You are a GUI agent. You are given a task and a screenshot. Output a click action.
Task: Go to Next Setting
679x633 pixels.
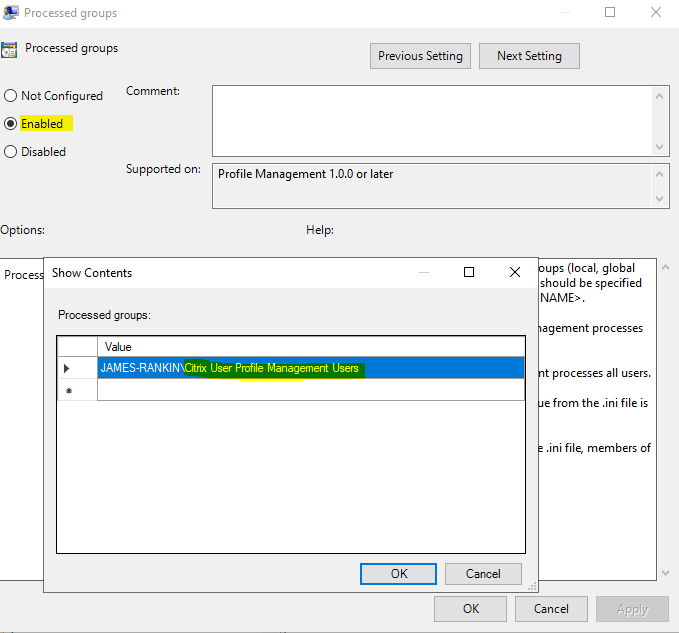point(529,56)
